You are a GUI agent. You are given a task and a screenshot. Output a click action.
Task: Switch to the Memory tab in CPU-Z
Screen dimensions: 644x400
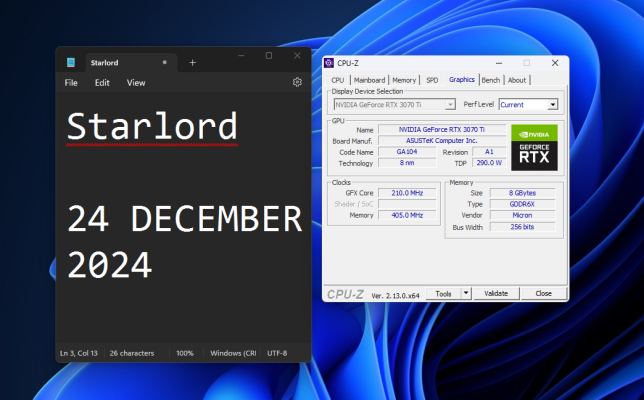point(404,80)
